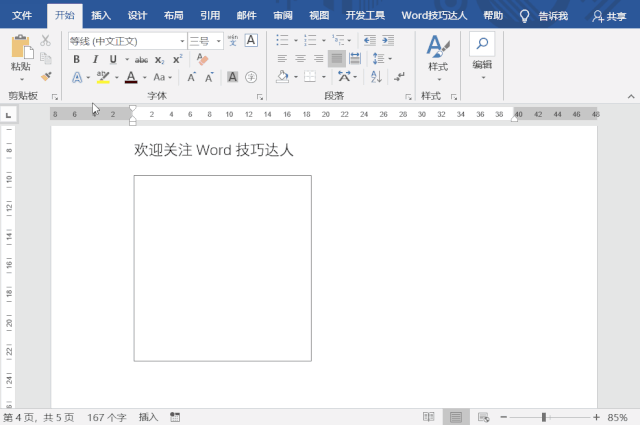Switch to the Layout (布局) tab
The height and width of the screenshot is (425, 640).
173,16
